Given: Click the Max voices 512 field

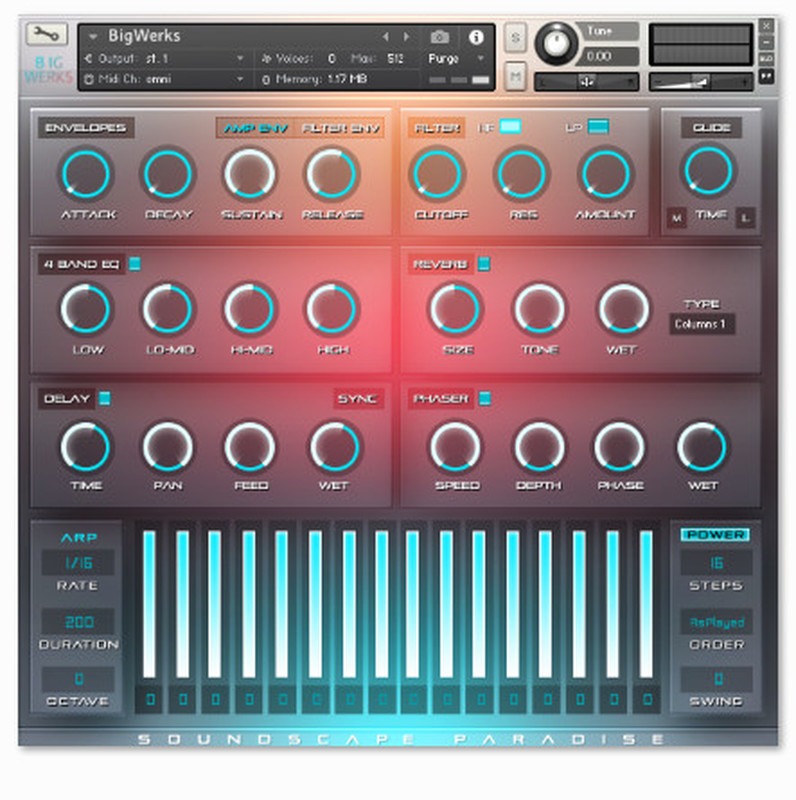Looking at the screenshot, I should coord(395,59).
